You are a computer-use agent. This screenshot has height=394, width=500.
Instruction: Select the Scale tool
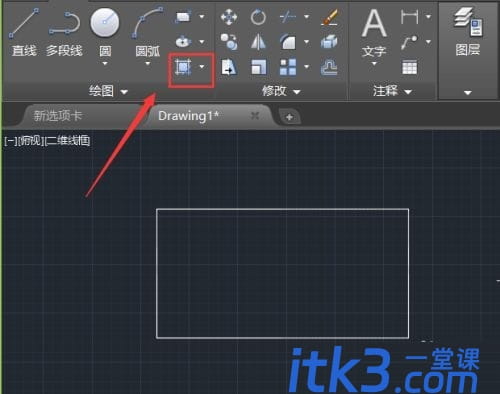(x=258, y=67)
